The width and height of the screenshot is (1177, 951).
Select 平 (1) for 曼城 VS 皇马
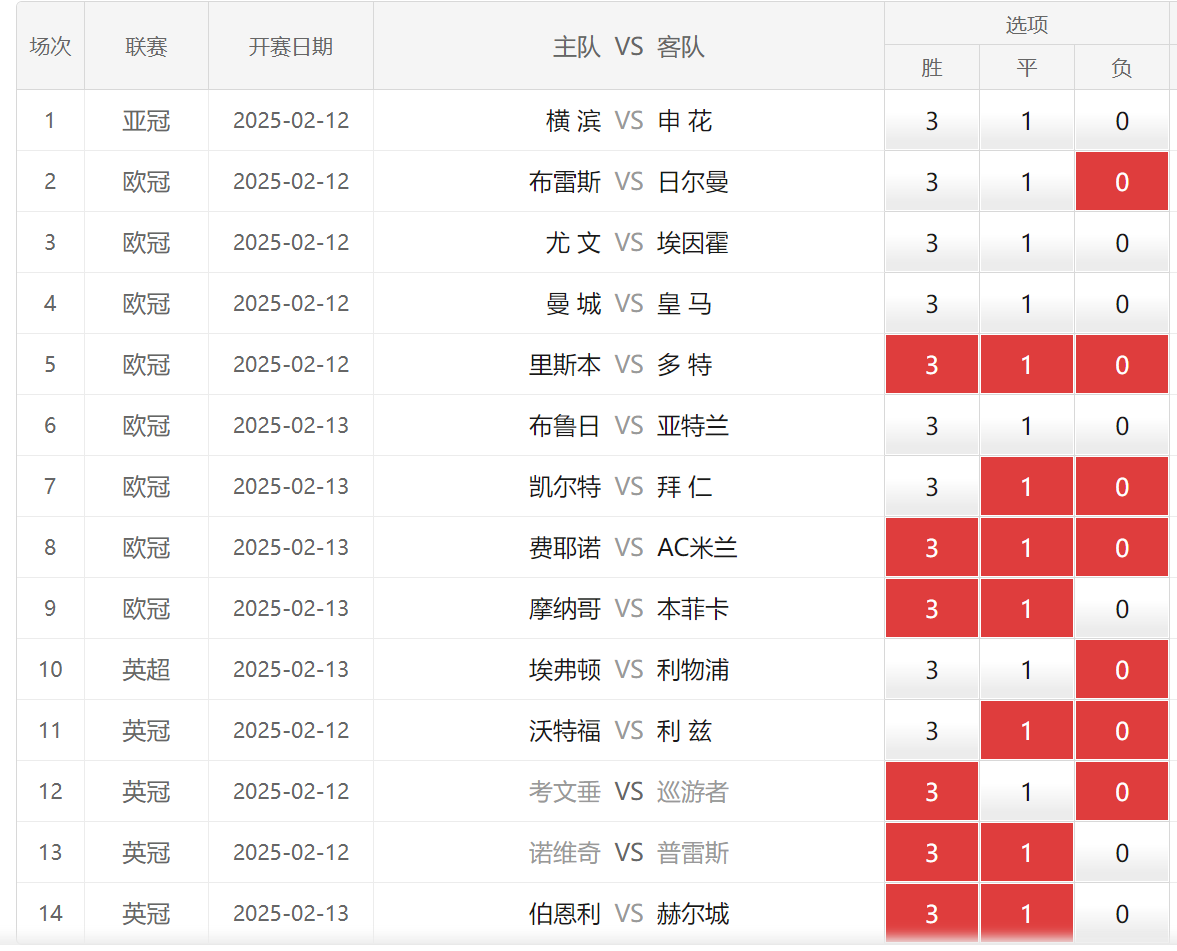pos(1026,304)
